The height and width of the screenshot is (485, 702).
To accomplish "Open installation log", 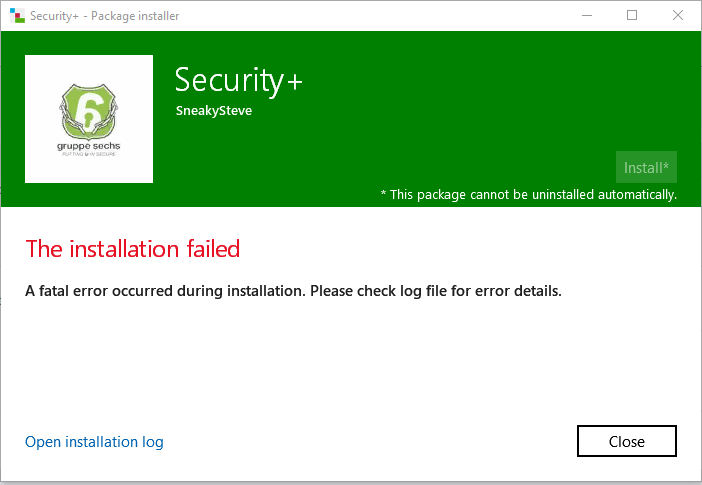I will point(94,442).
